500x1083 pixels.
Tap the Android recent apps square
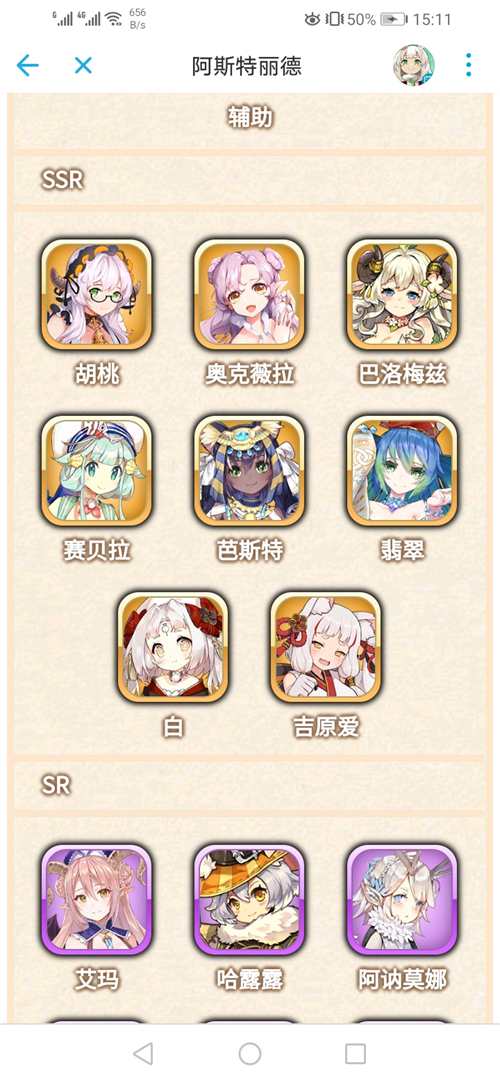tap(355, 1053)
